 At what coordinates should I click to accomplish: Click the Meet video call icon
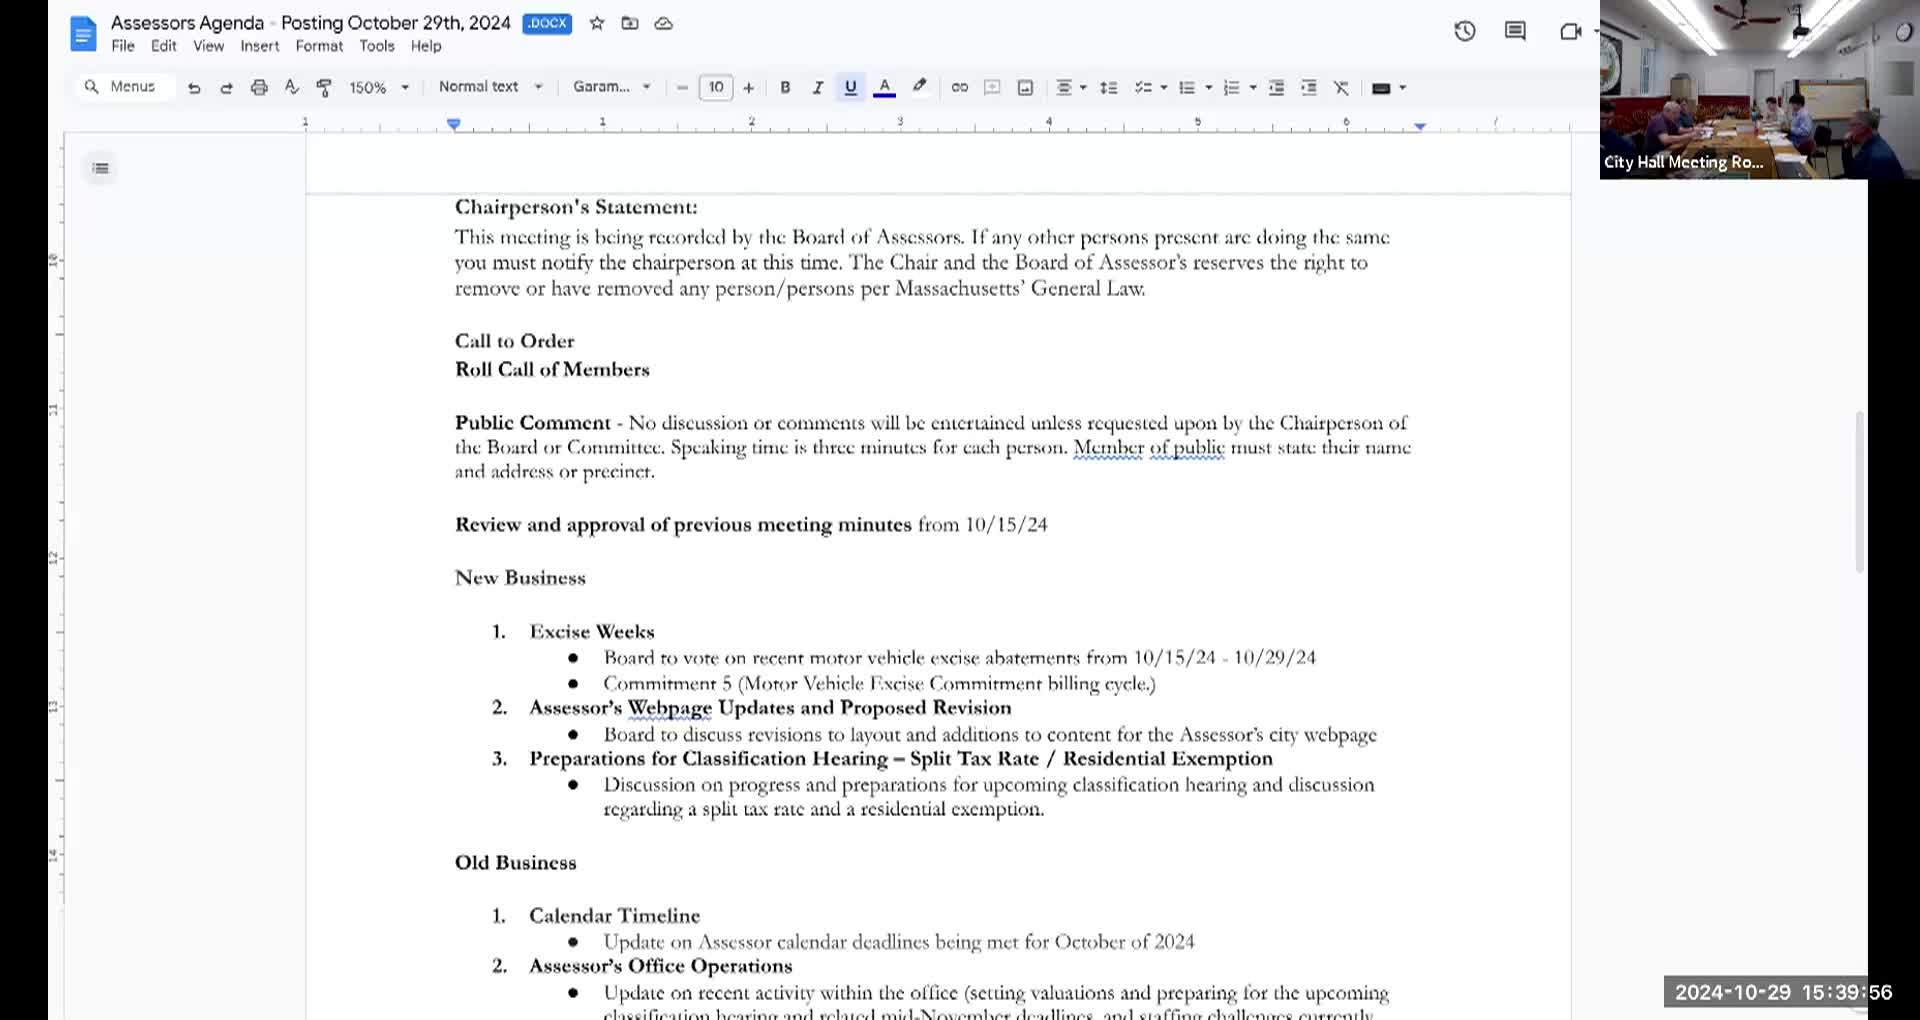coord(1570,32)
